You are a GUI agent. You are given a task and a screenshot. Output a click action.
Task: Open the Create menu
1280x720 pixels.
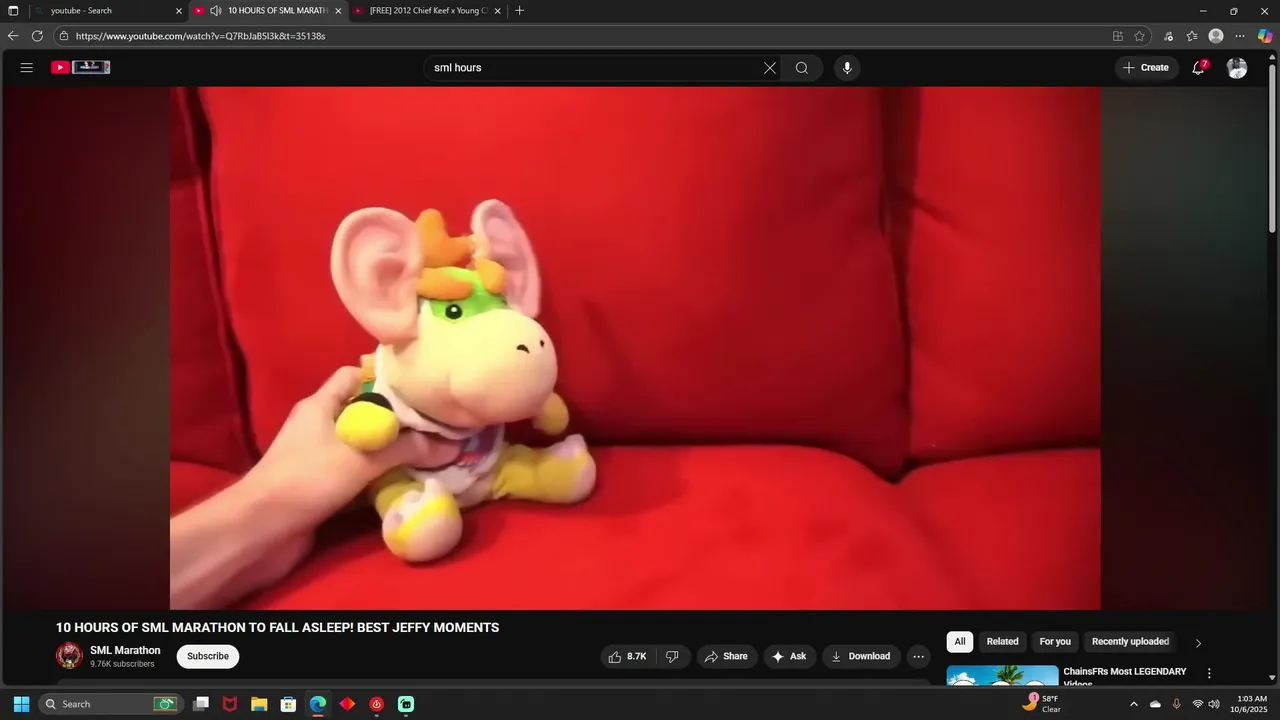coord(1146,68)
